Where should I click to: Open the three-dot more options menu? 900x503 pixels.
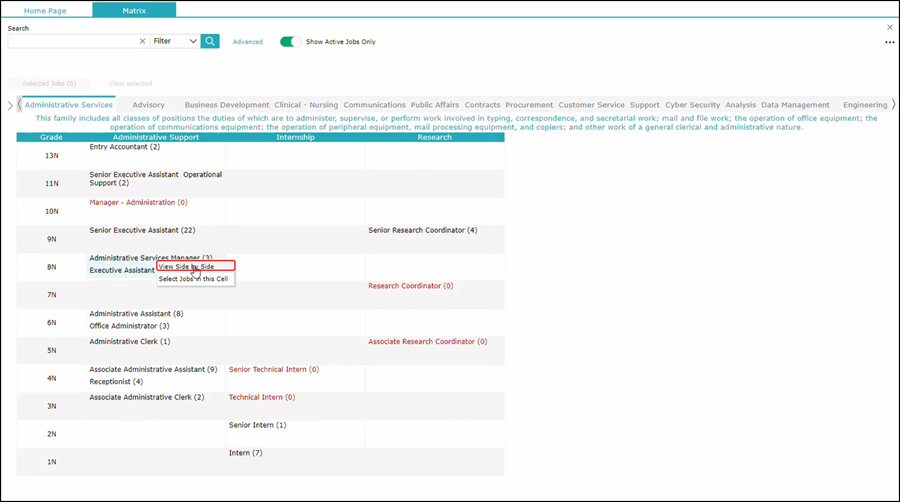tap(889, 43)
